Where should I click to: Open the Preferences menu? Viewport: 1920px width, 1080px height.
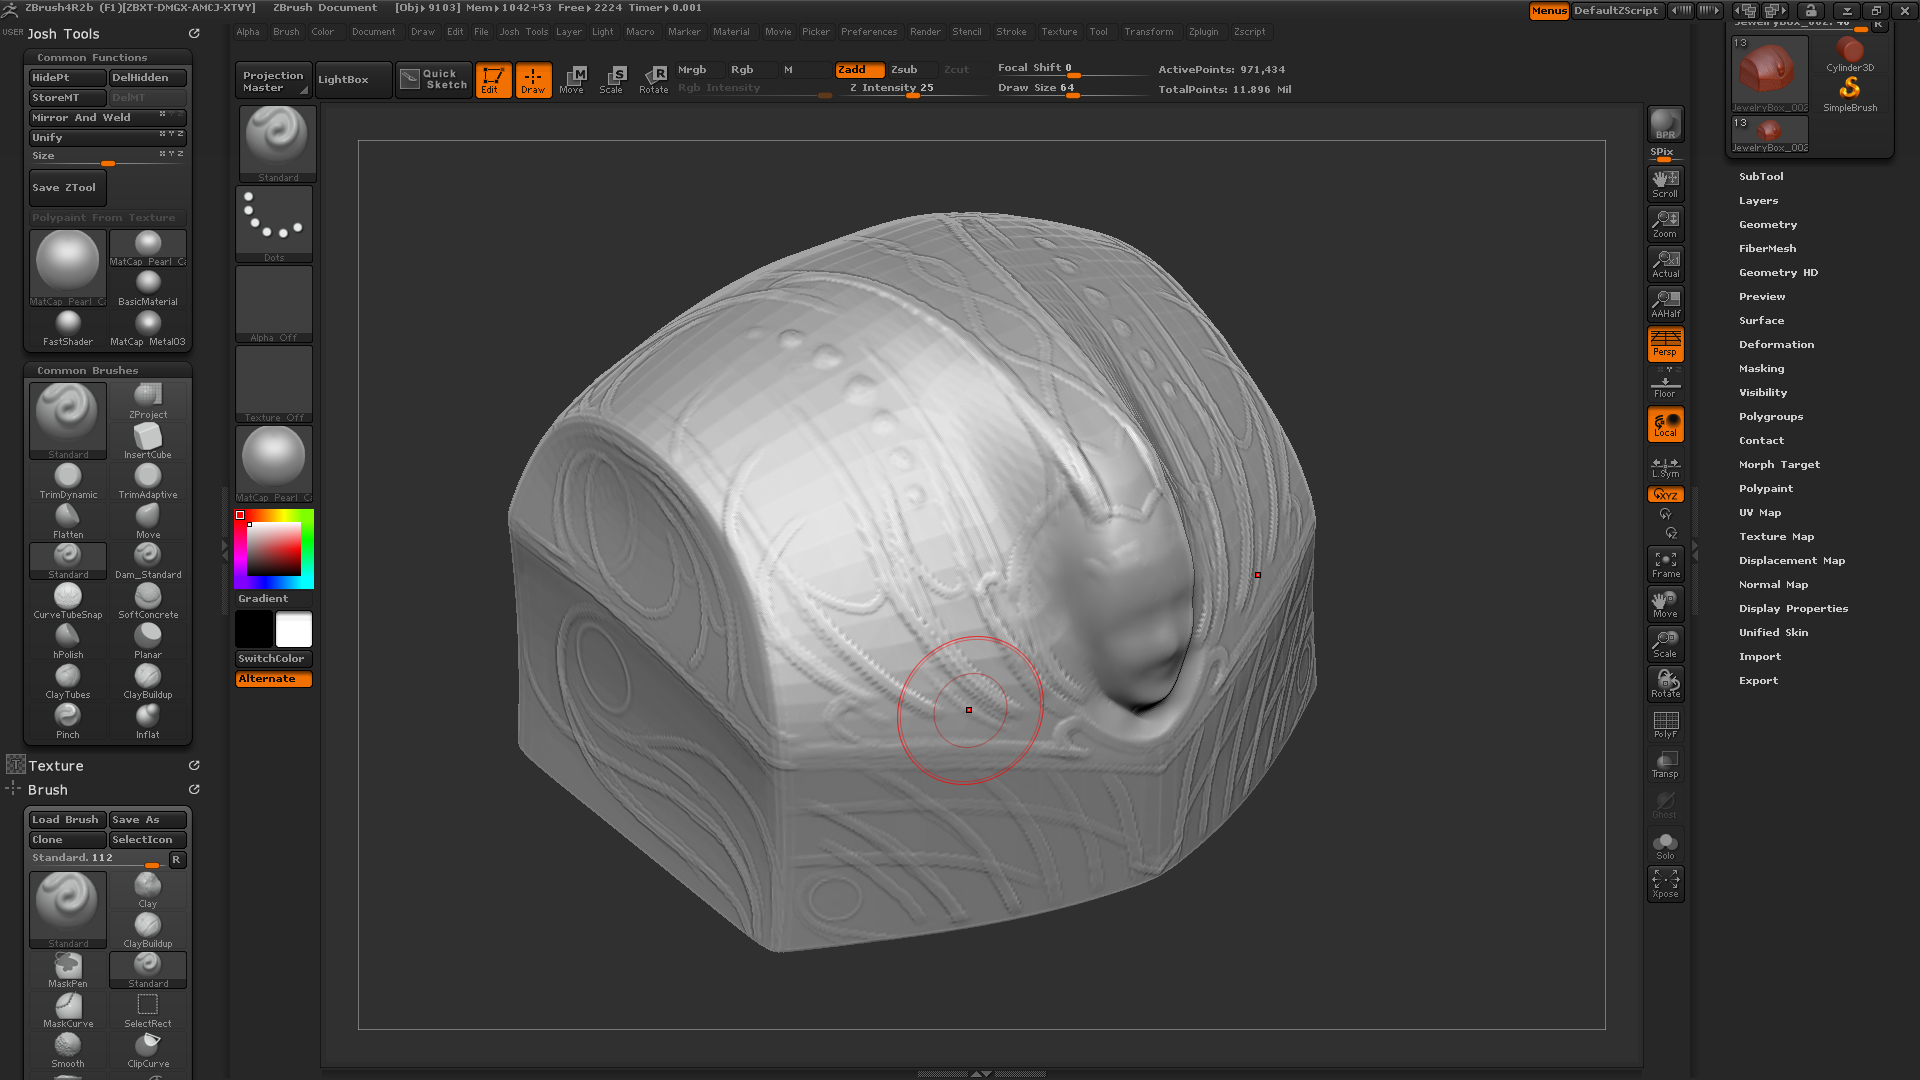point(869,32)
